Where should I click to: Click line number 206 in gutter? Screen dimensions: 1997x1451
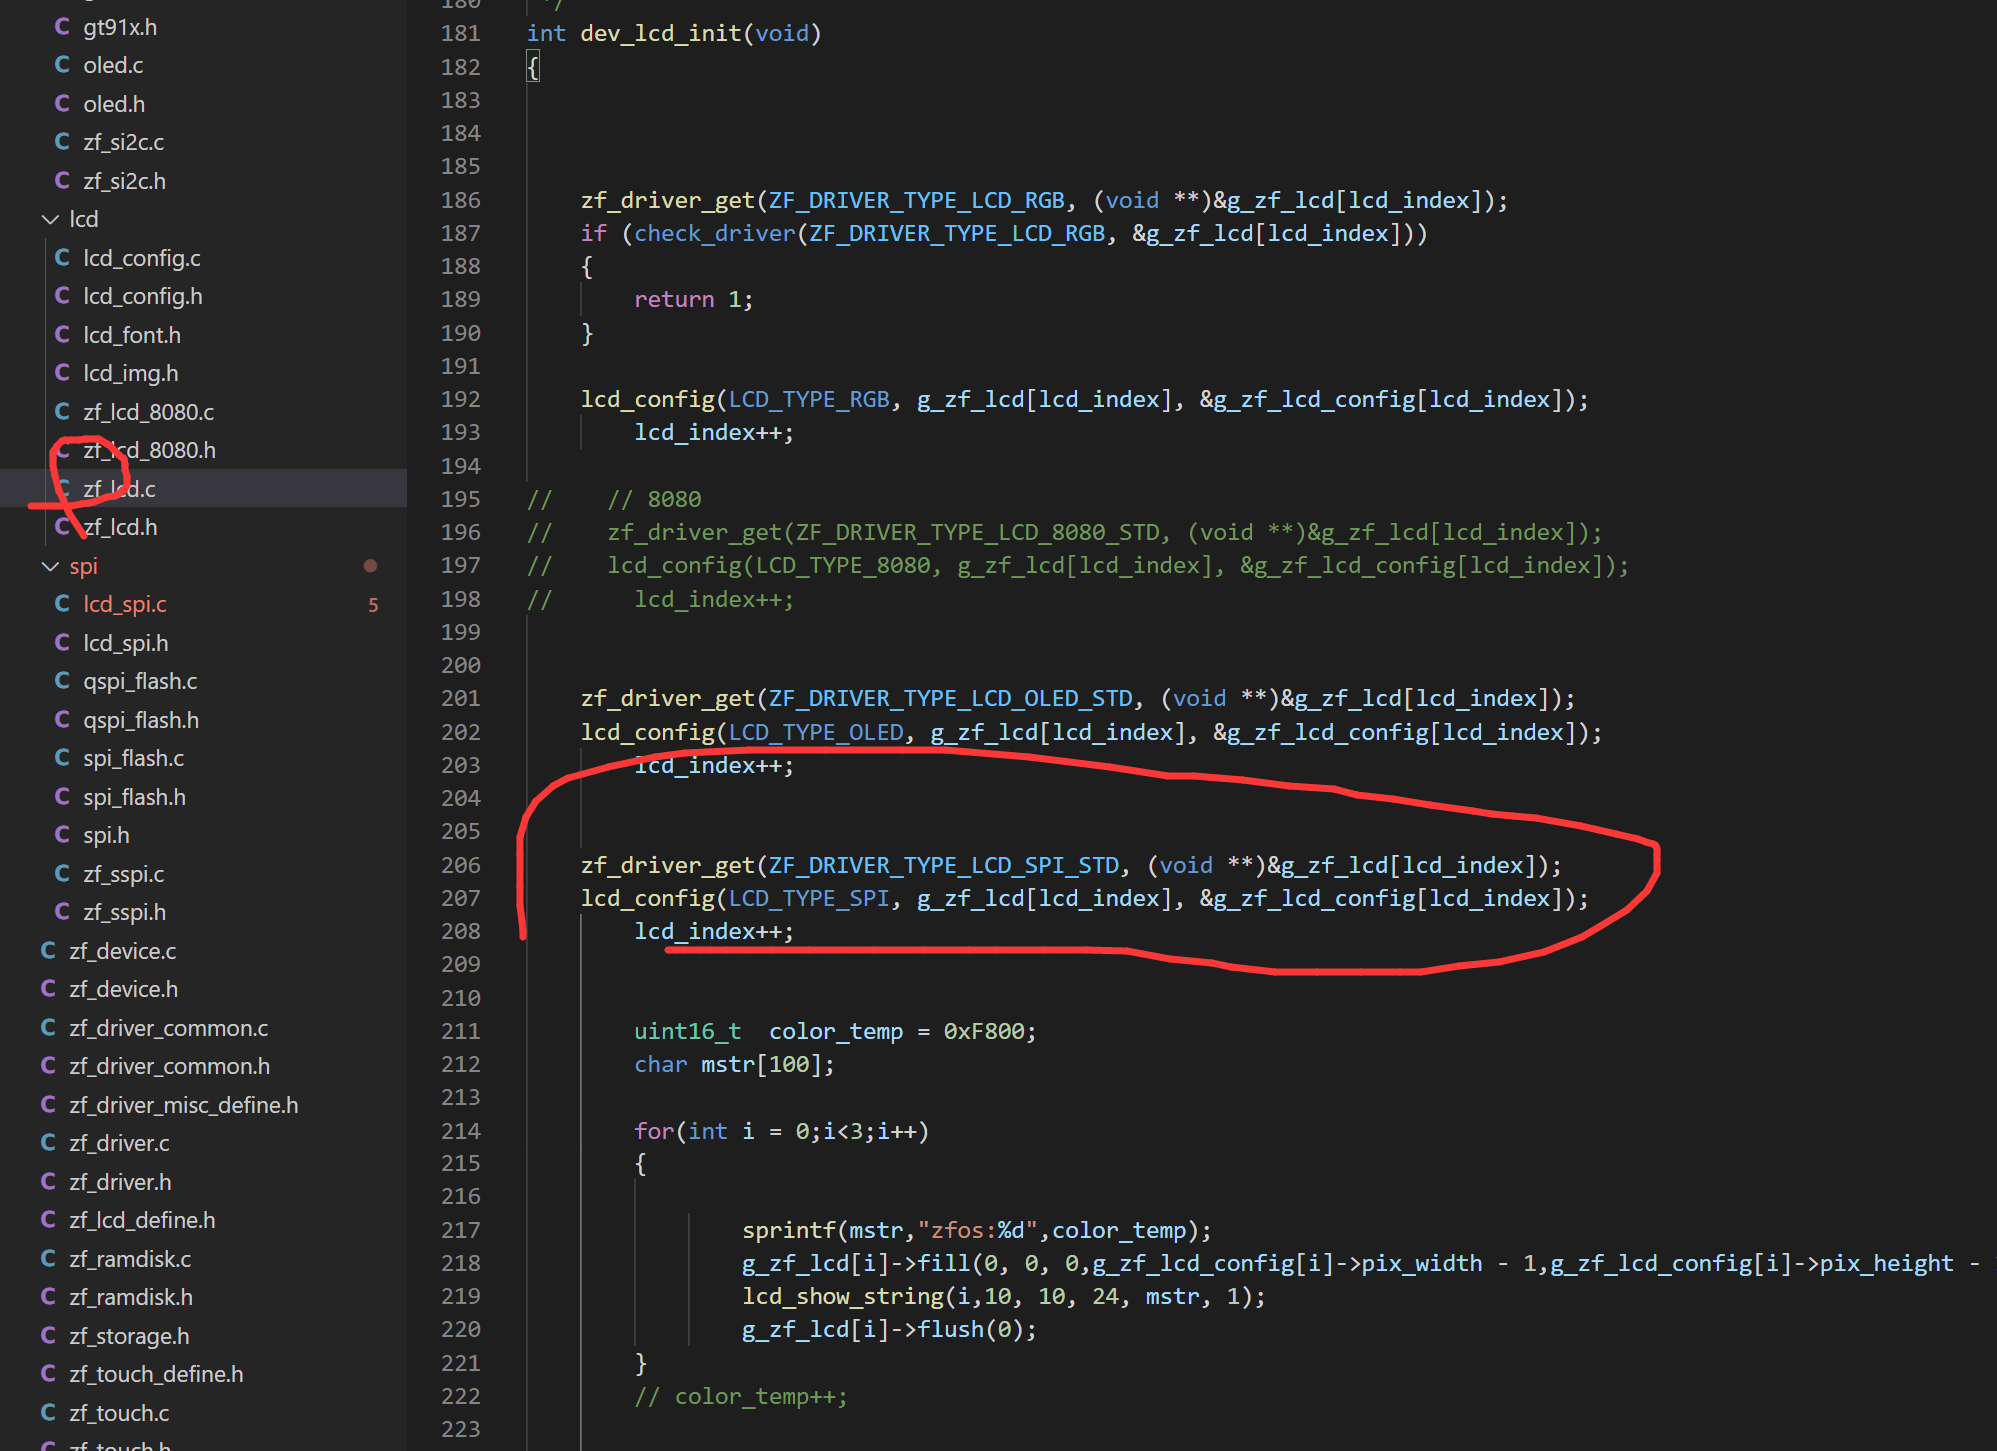(x=460, y=865)
